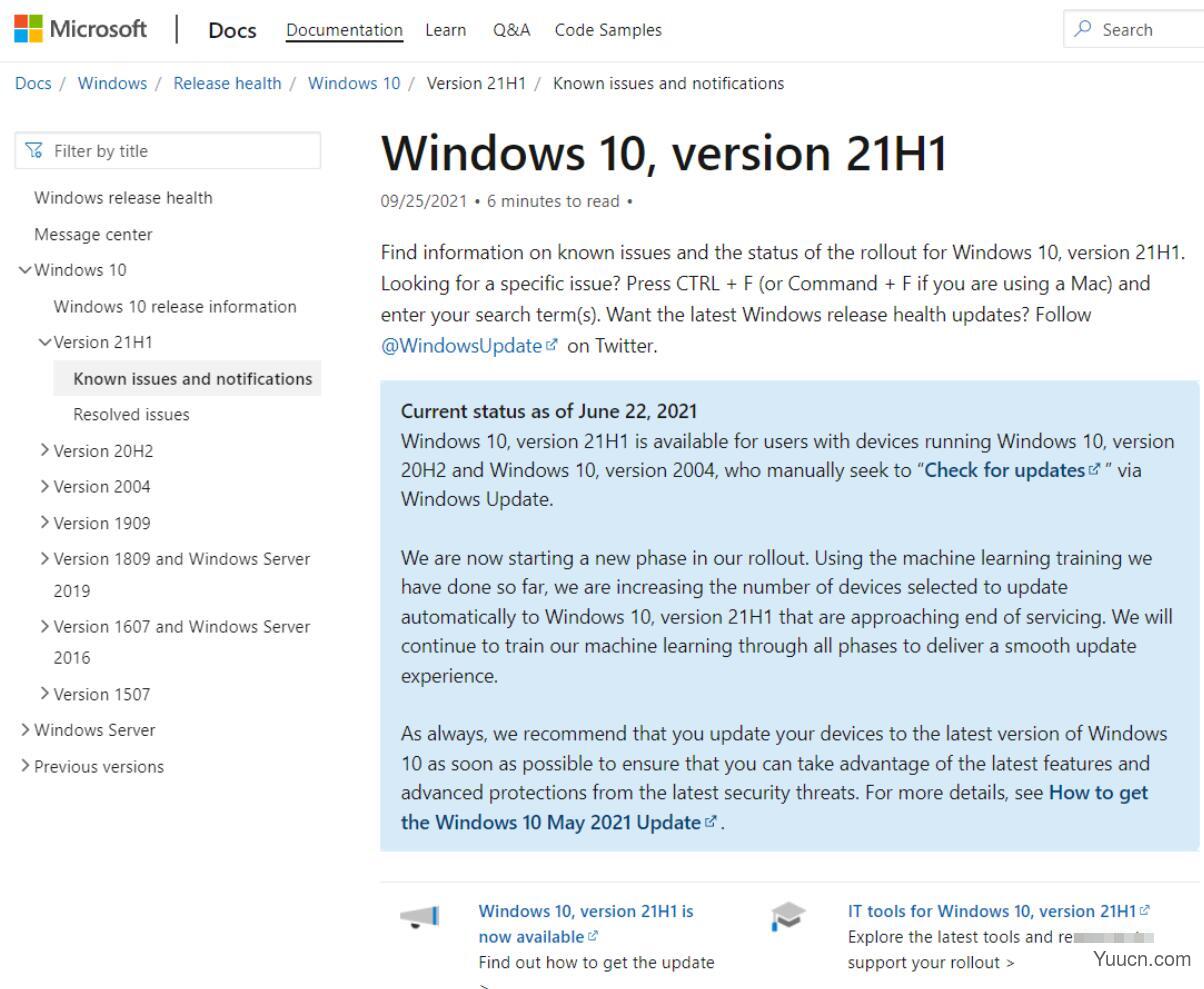This screenshot has width=1204, height=989.
Task: Select Windows 10 release information in sidebar
Action: click(176, 306)
